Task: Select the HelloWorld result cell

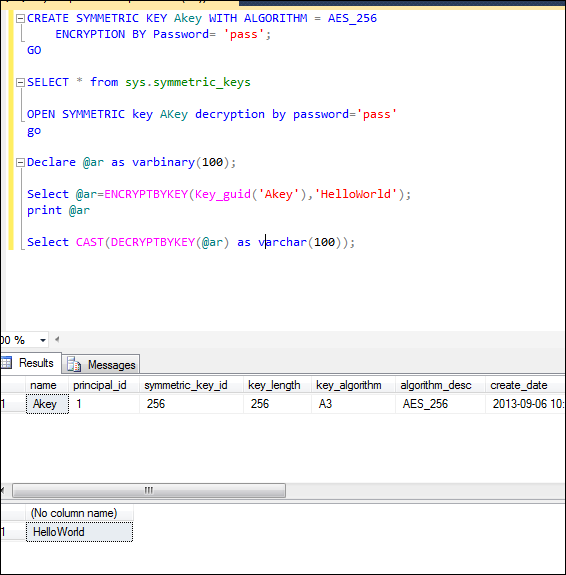Action: tap(79, 532)
